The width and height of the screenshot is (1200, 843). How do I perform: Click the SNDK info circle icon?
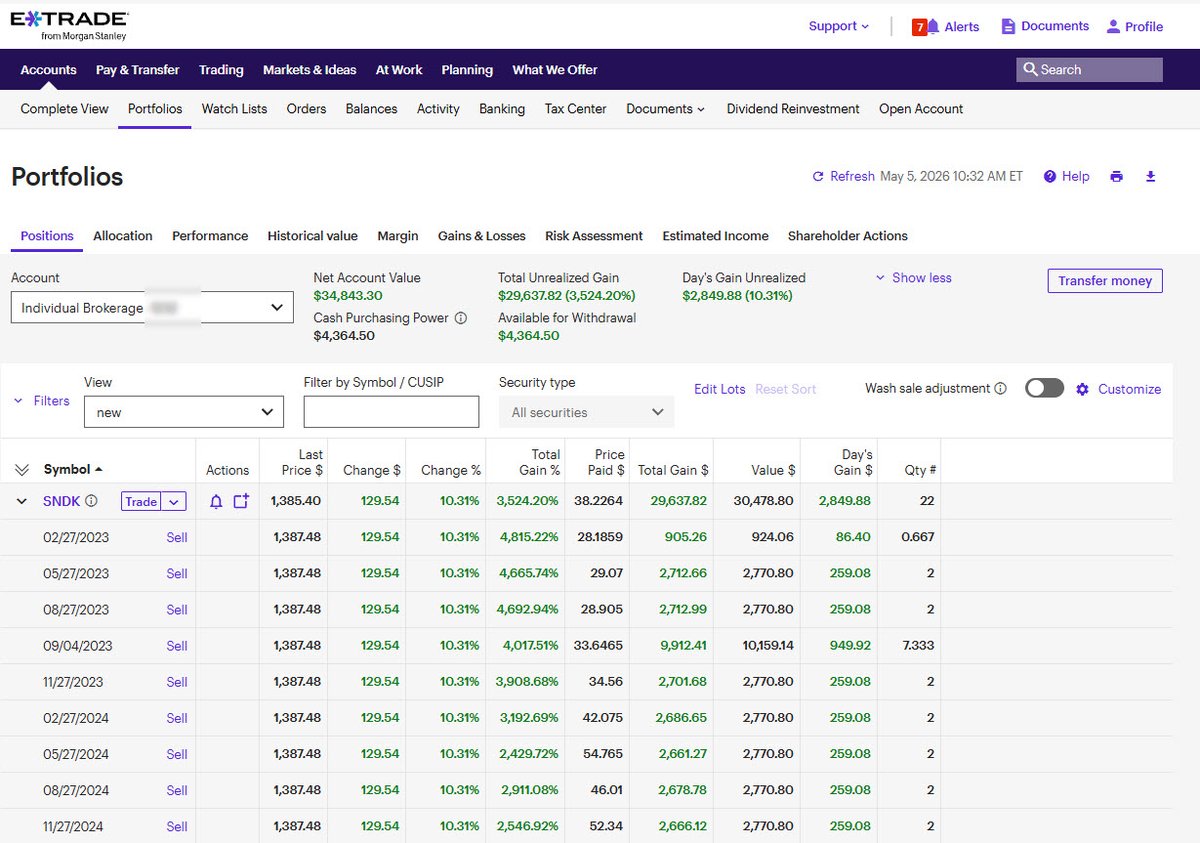(x=91, y=501)
